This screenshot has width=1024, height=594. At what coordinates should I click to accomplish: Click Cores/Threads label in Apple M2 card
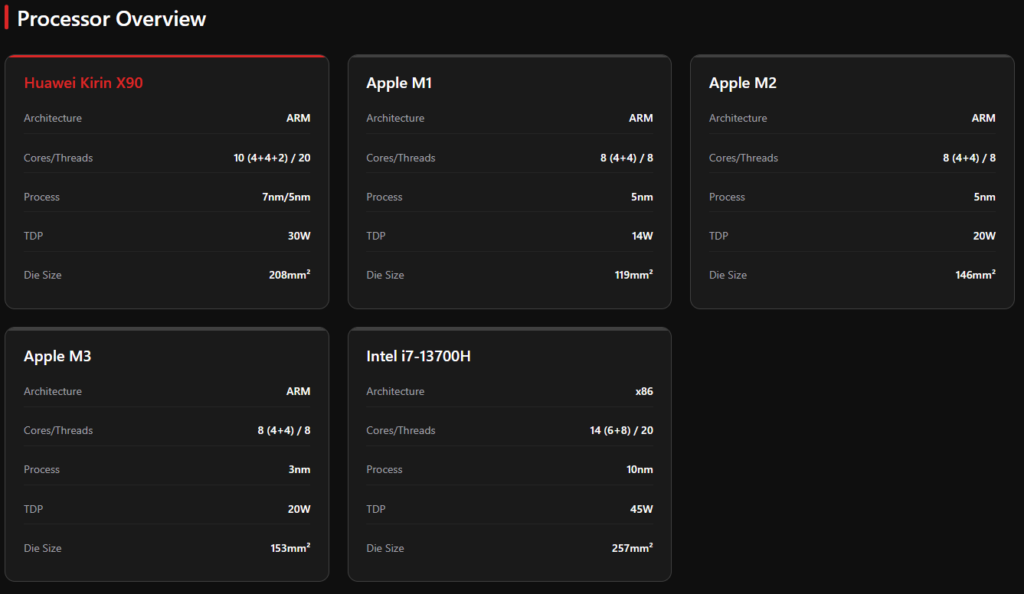click(743, 158)
